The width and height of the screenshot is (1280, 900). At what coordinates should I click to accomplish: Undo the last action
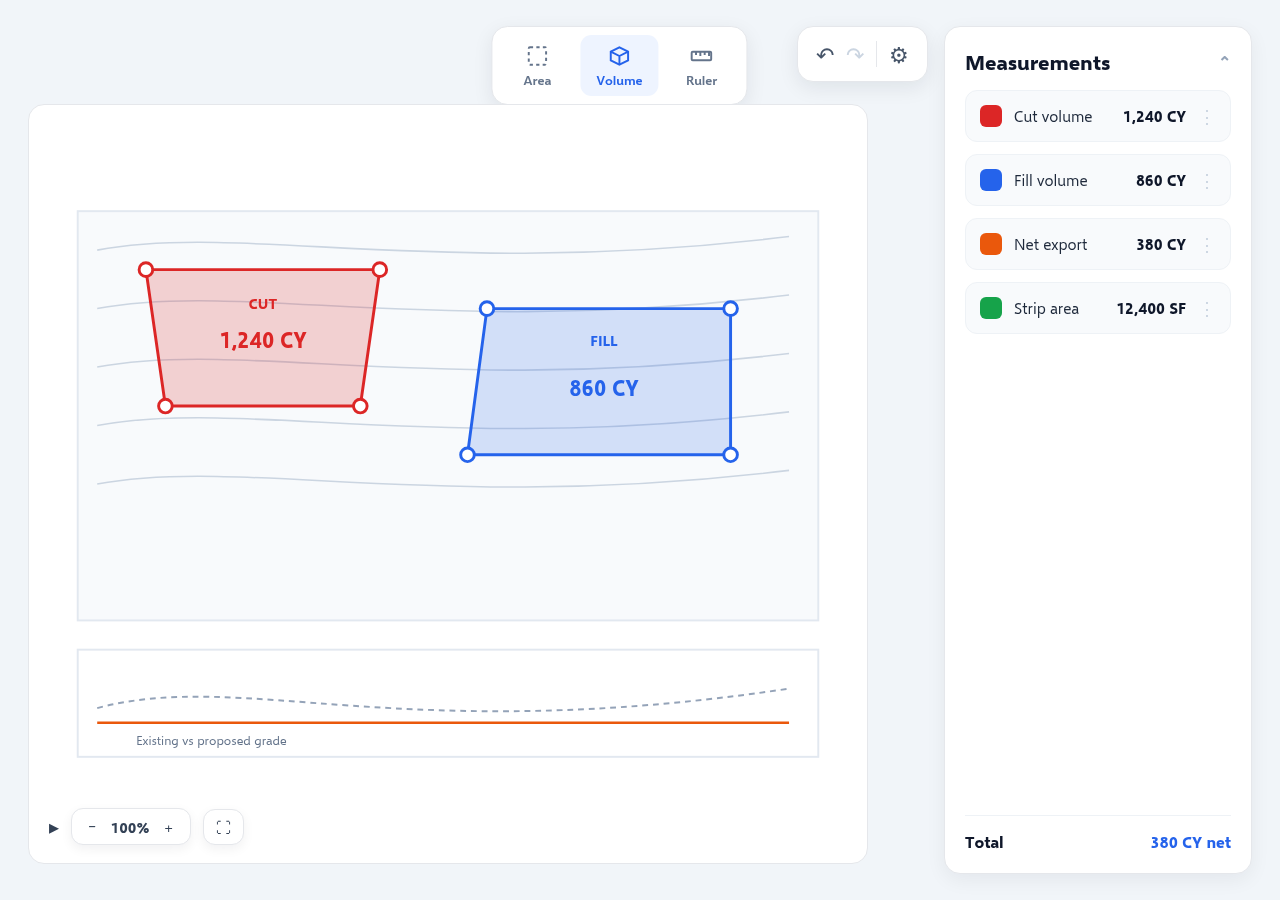click(825, 55)
